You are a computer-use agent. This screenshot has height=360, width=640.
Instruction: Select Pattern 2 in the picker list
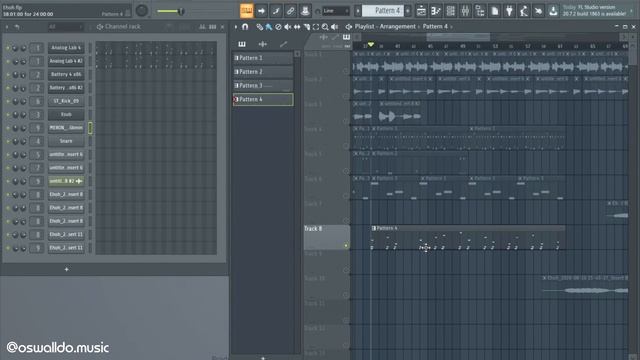[263, 72]
